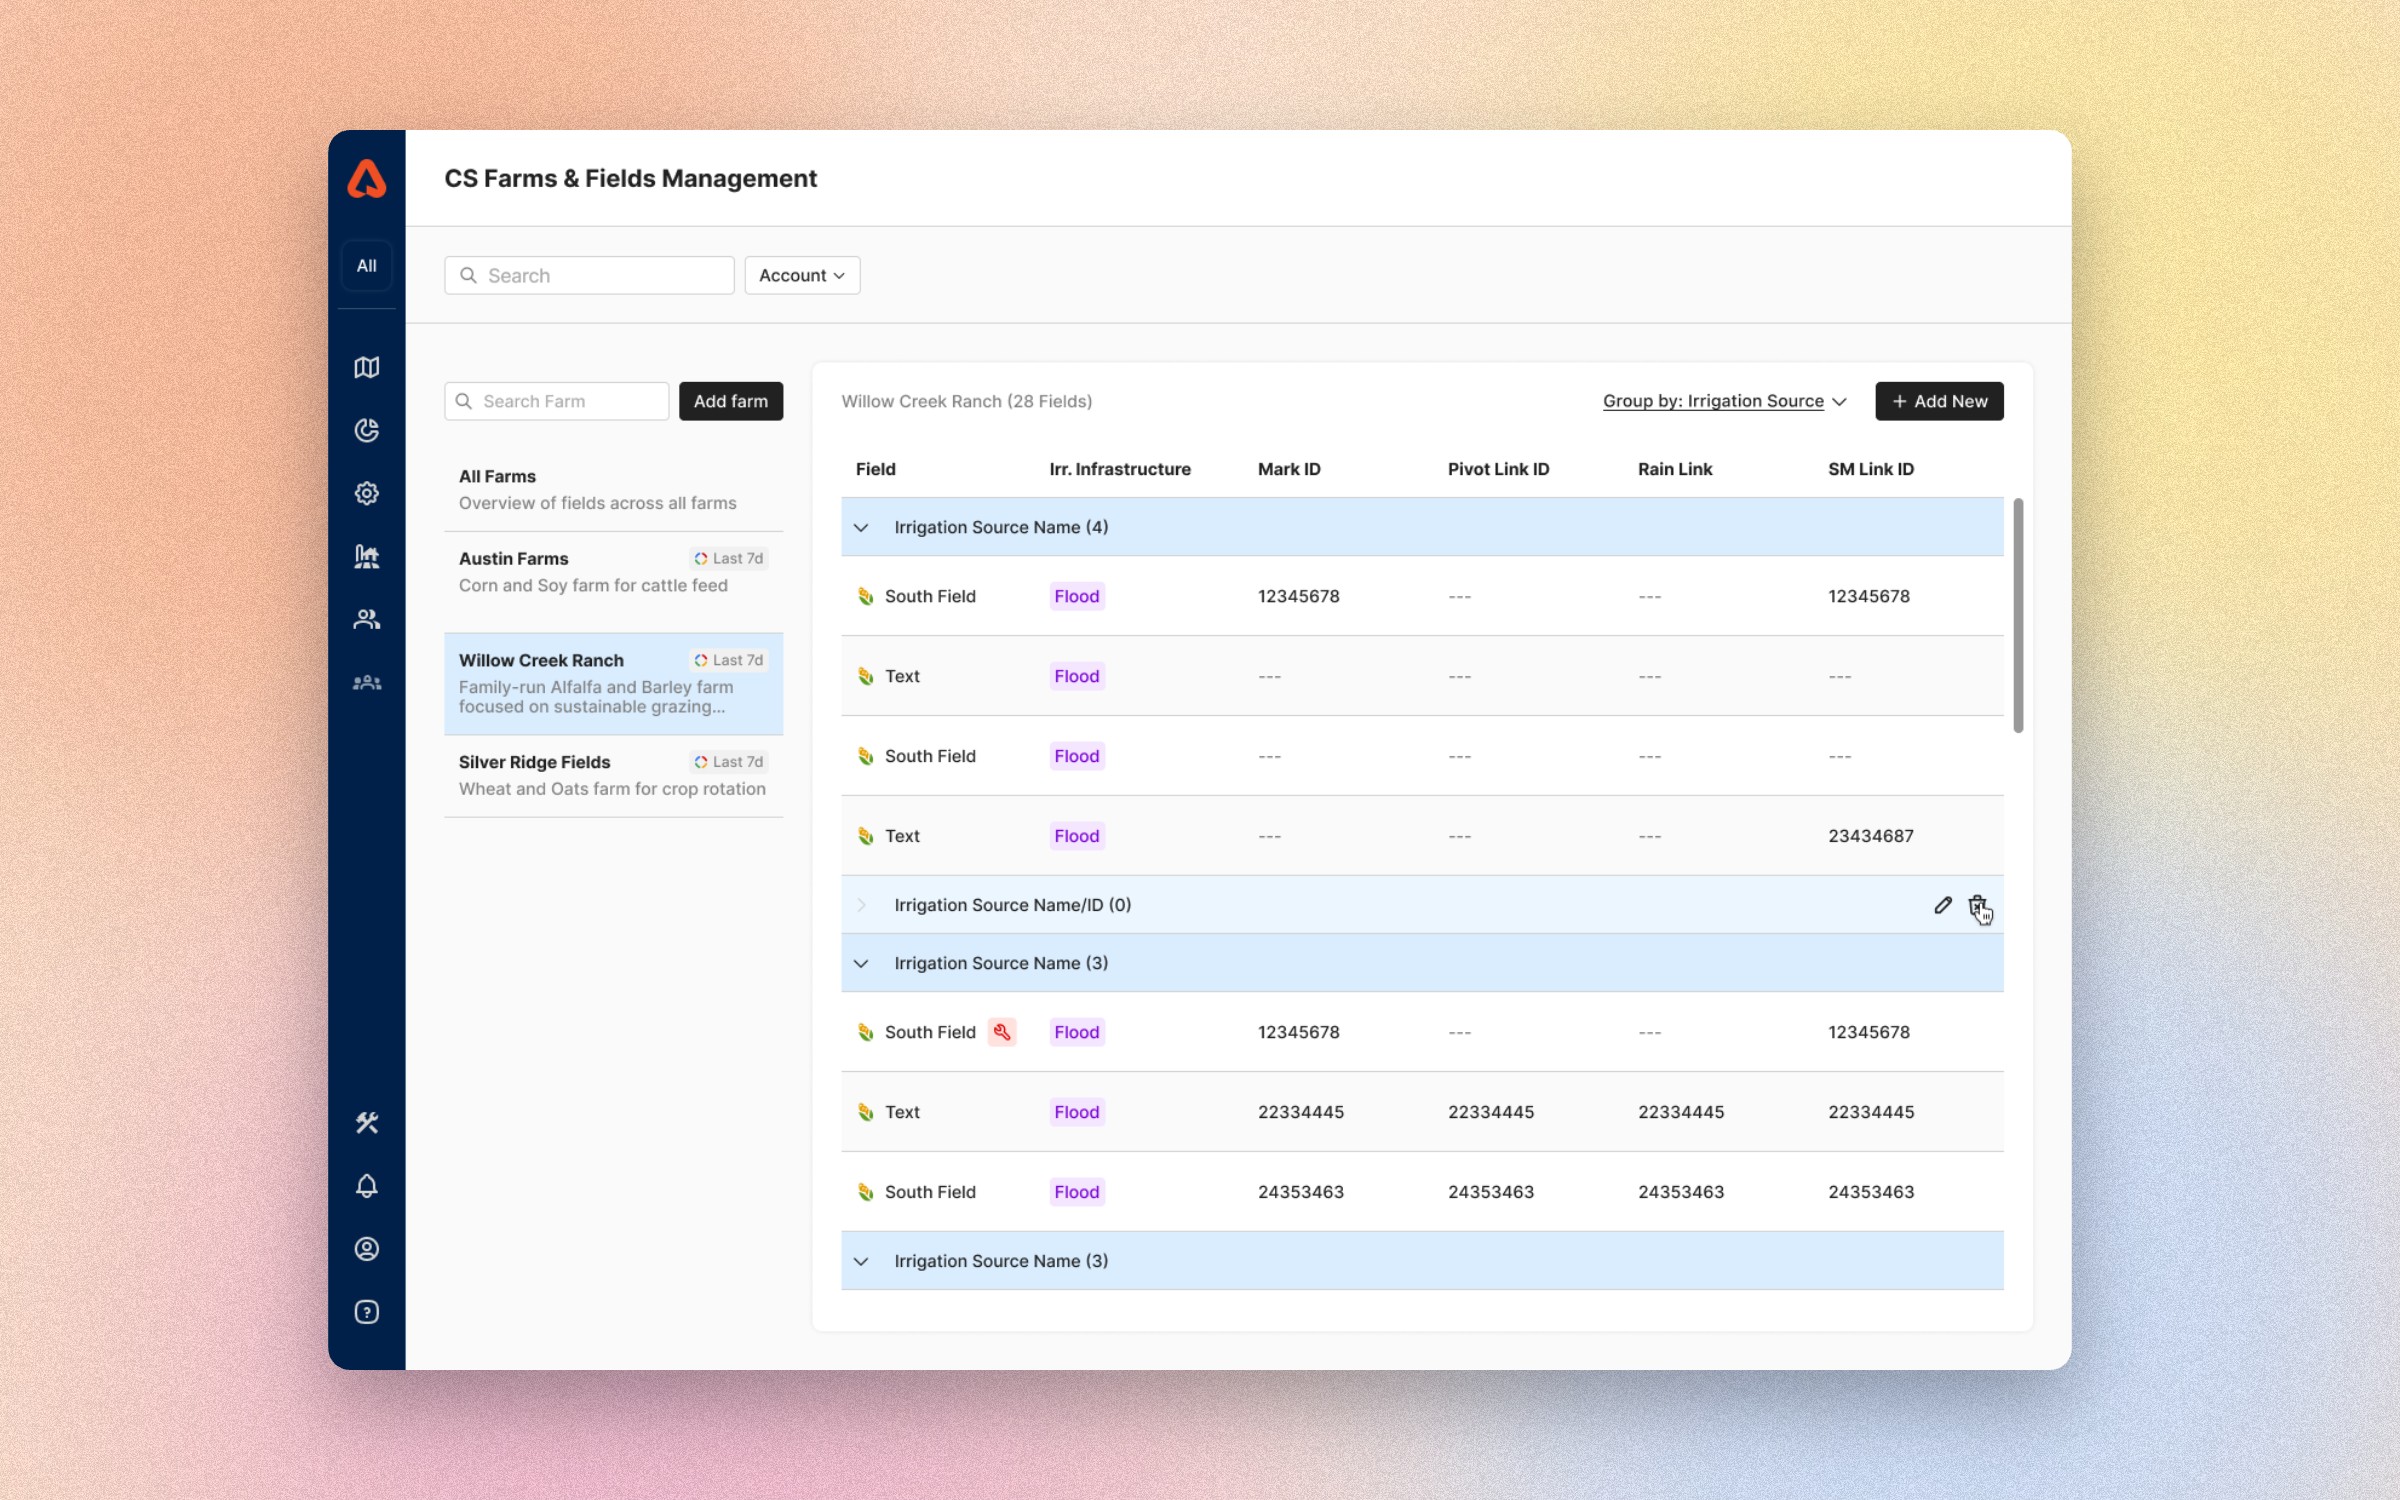Delete the Irrigation Source Name/ID group via the trash icon

click(x=1977, y=905)
